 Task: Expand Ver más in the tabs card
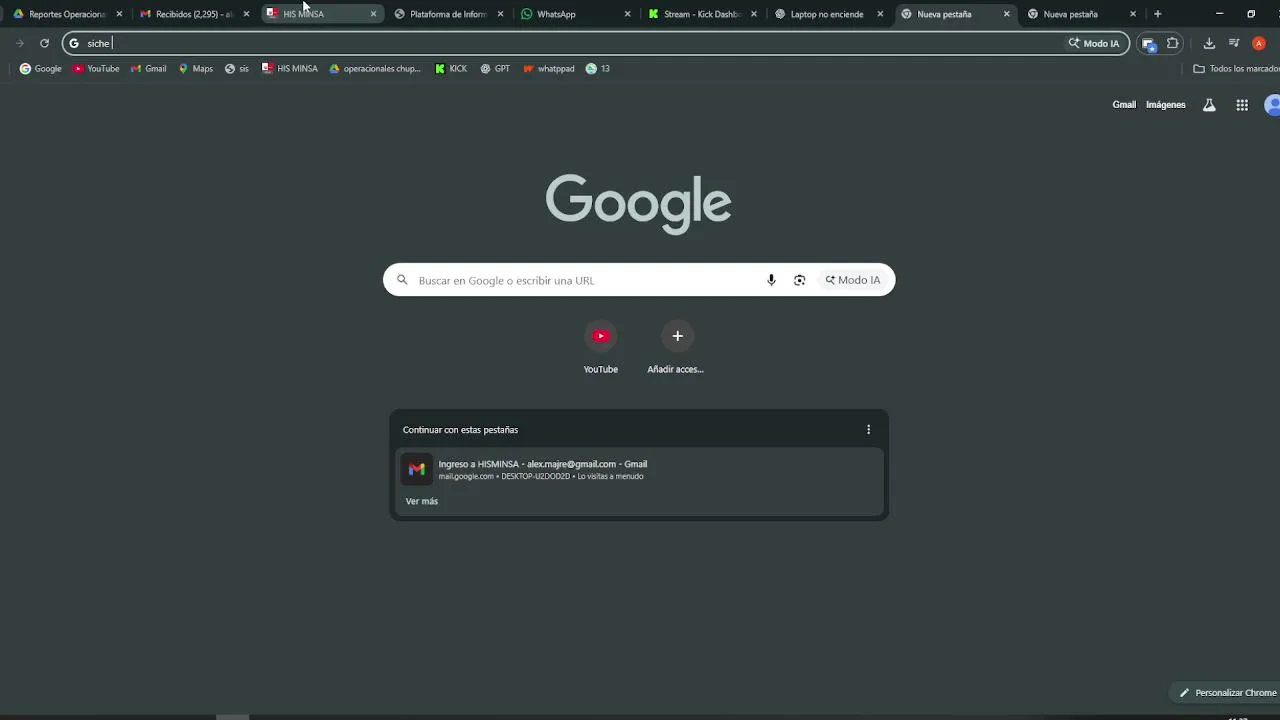422,501
